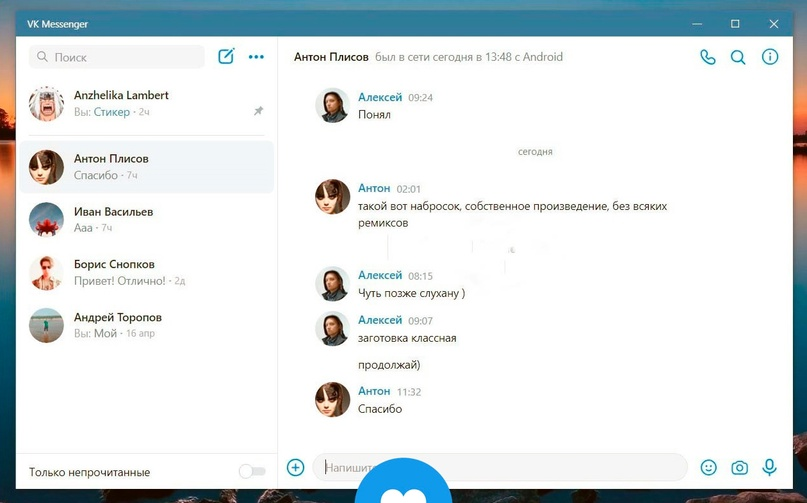Start a voice call with Антон Плисов
Viewport: 807px width, 503px height.
click(708, 57)
